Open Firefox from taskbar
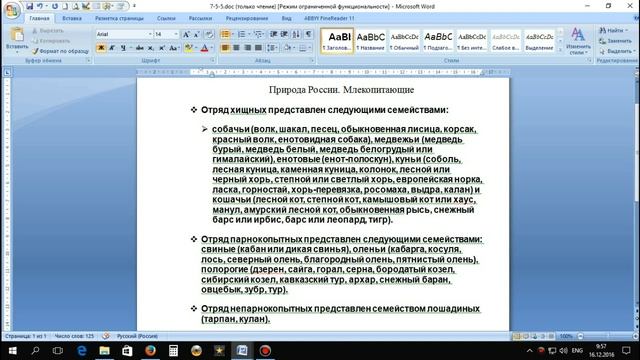This screenshot has width=640, height=360. pos(151,350)
